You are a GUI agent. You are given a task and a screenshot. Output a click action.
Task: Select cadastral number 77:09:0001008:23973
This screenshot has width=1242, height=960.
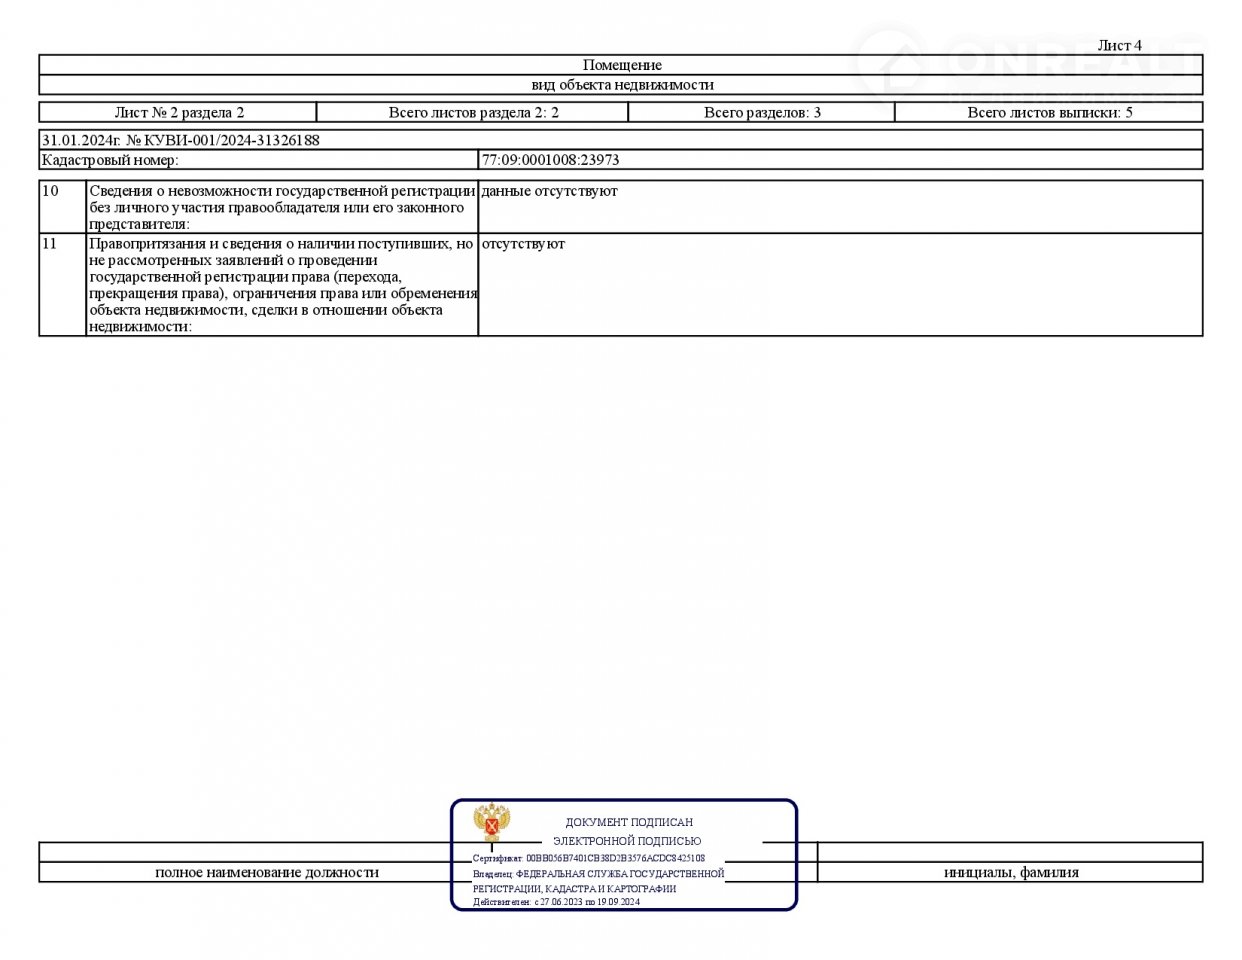tap(550, 160)
